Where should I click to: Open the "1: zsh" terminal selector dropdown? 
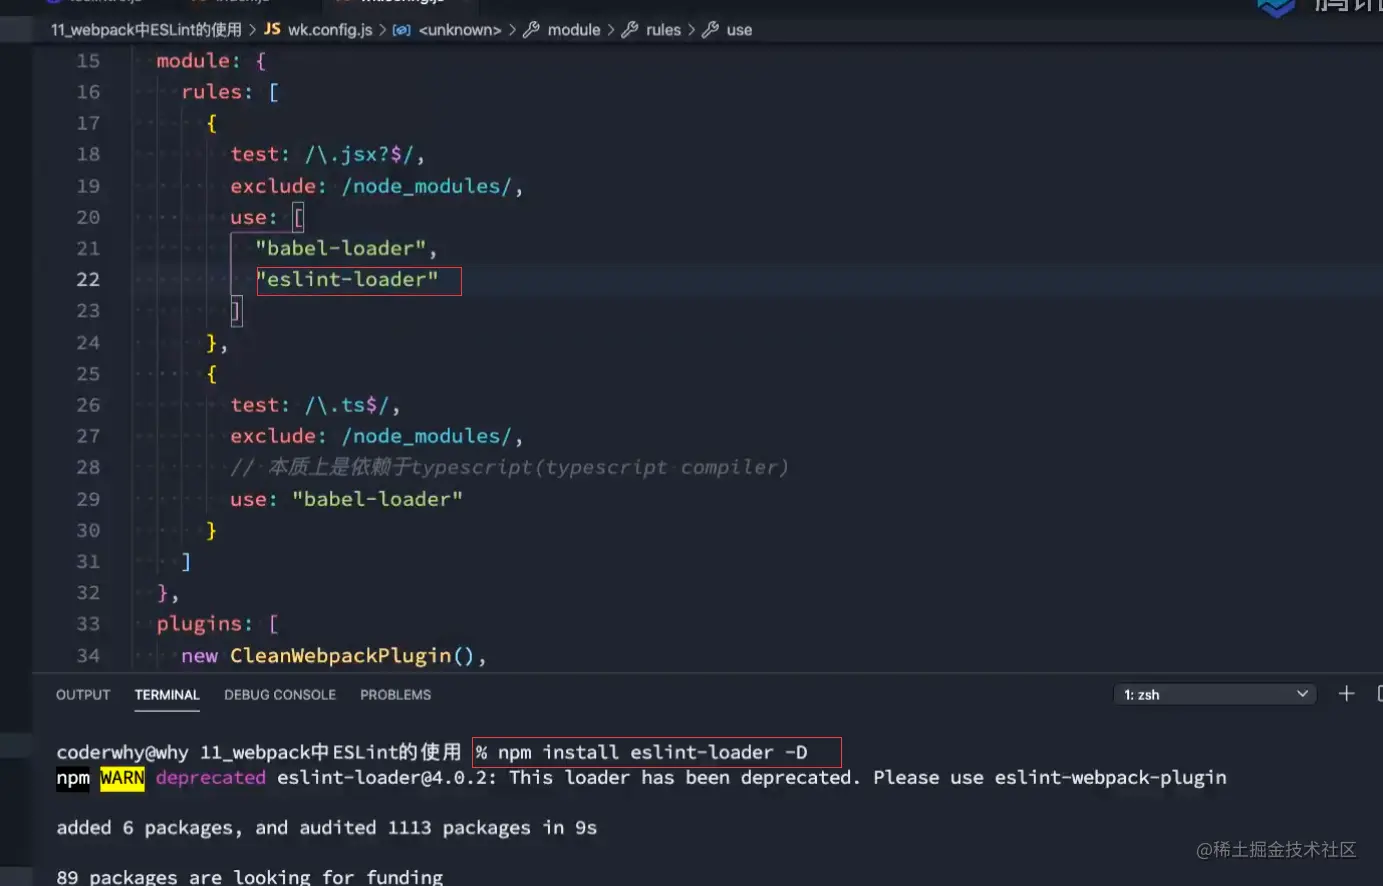(x=1215, y=694)
